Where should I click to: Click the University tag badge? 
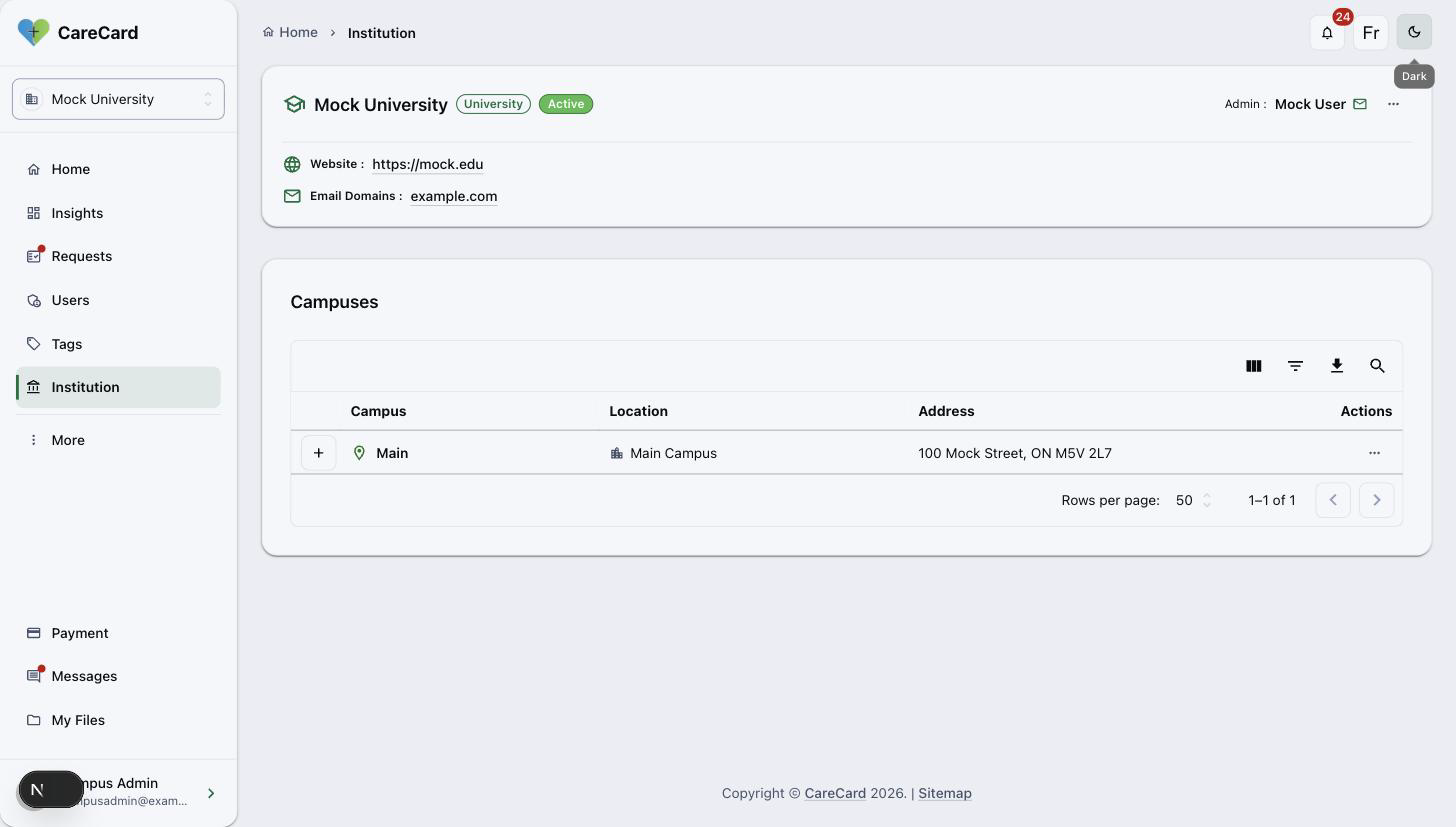click(x=493, y=104)
